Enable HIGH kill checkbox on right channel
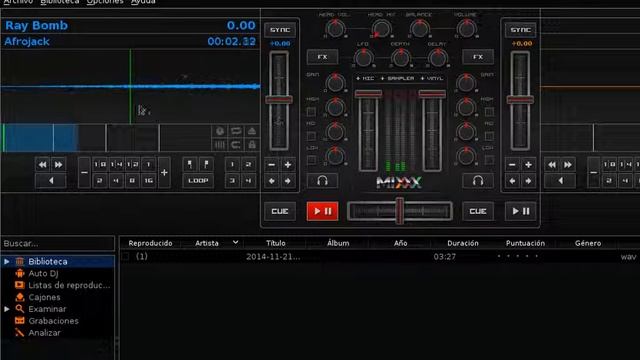The height and width of the screenshot is (360, 640). (489, 111)
